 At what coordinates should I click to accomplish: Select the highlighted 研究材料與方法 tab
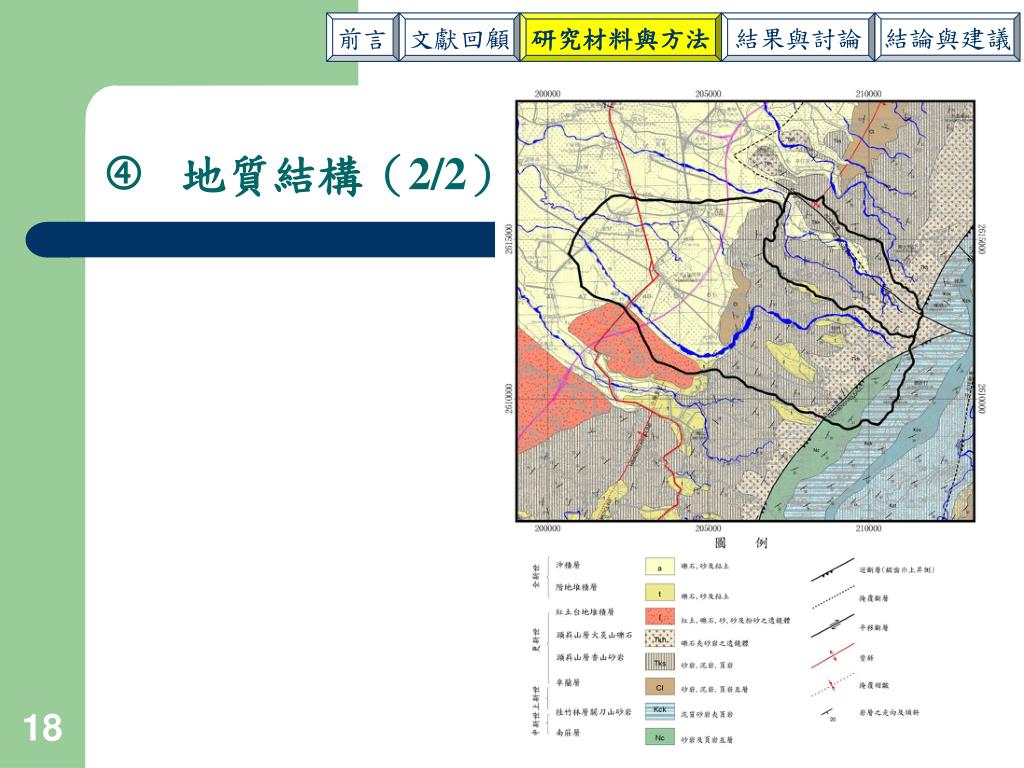pos(620,39)
